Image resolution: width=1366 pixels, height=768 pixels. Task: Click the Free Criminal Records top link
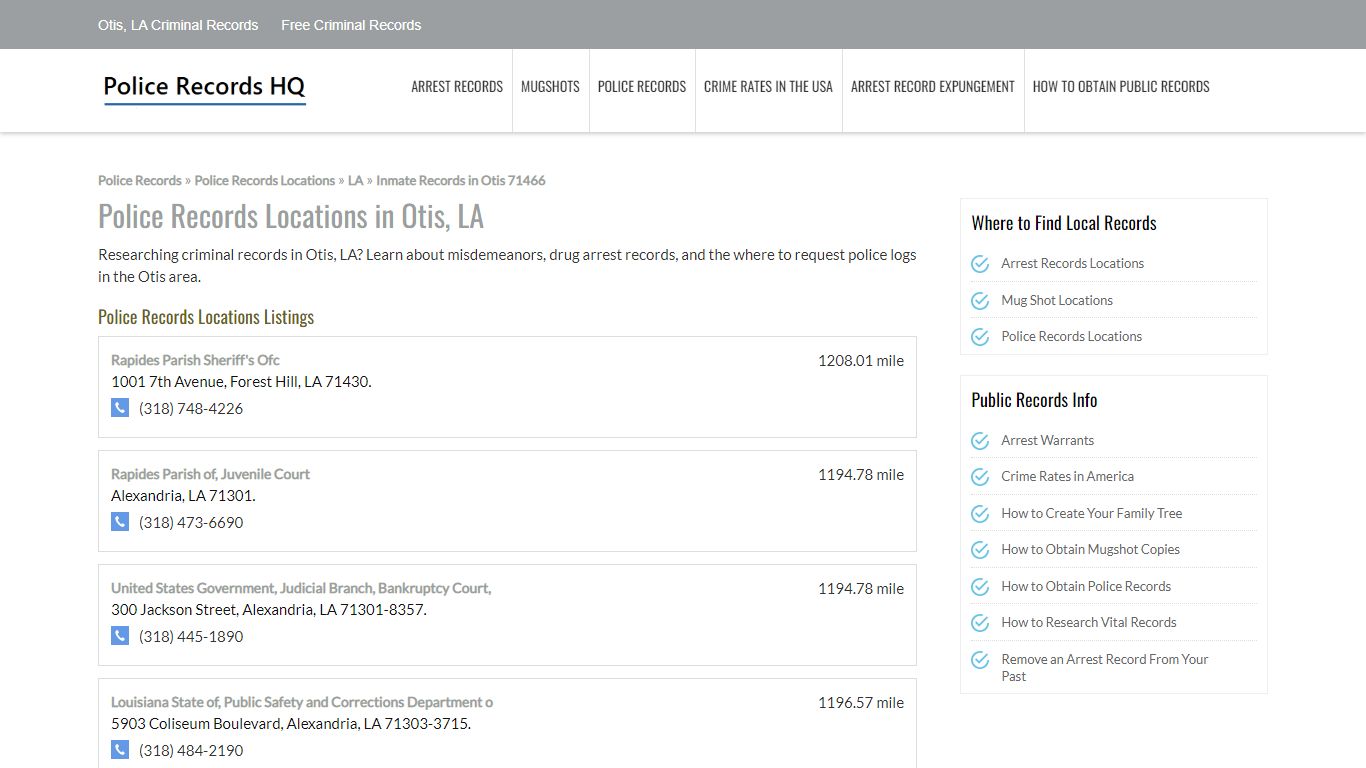(351, 25)
